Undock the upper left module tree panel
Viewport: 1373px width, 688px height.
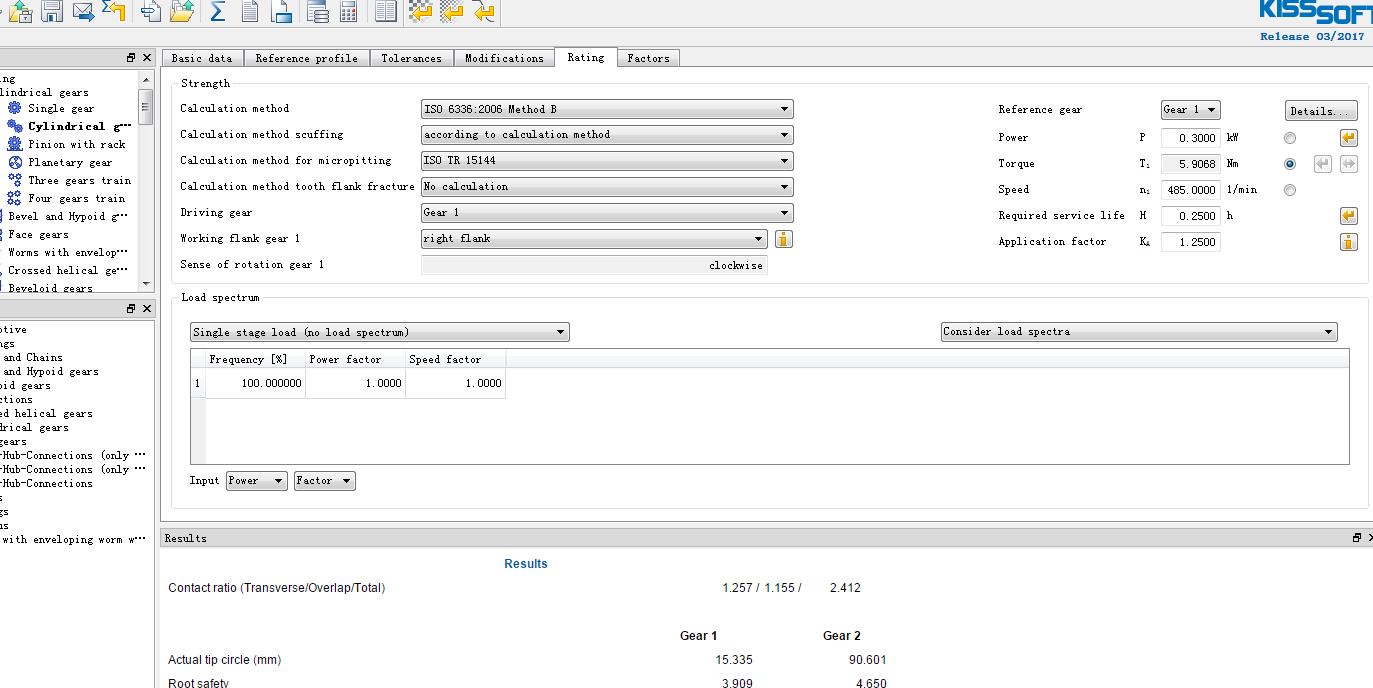pyautogui.click(x=131, y=58)
